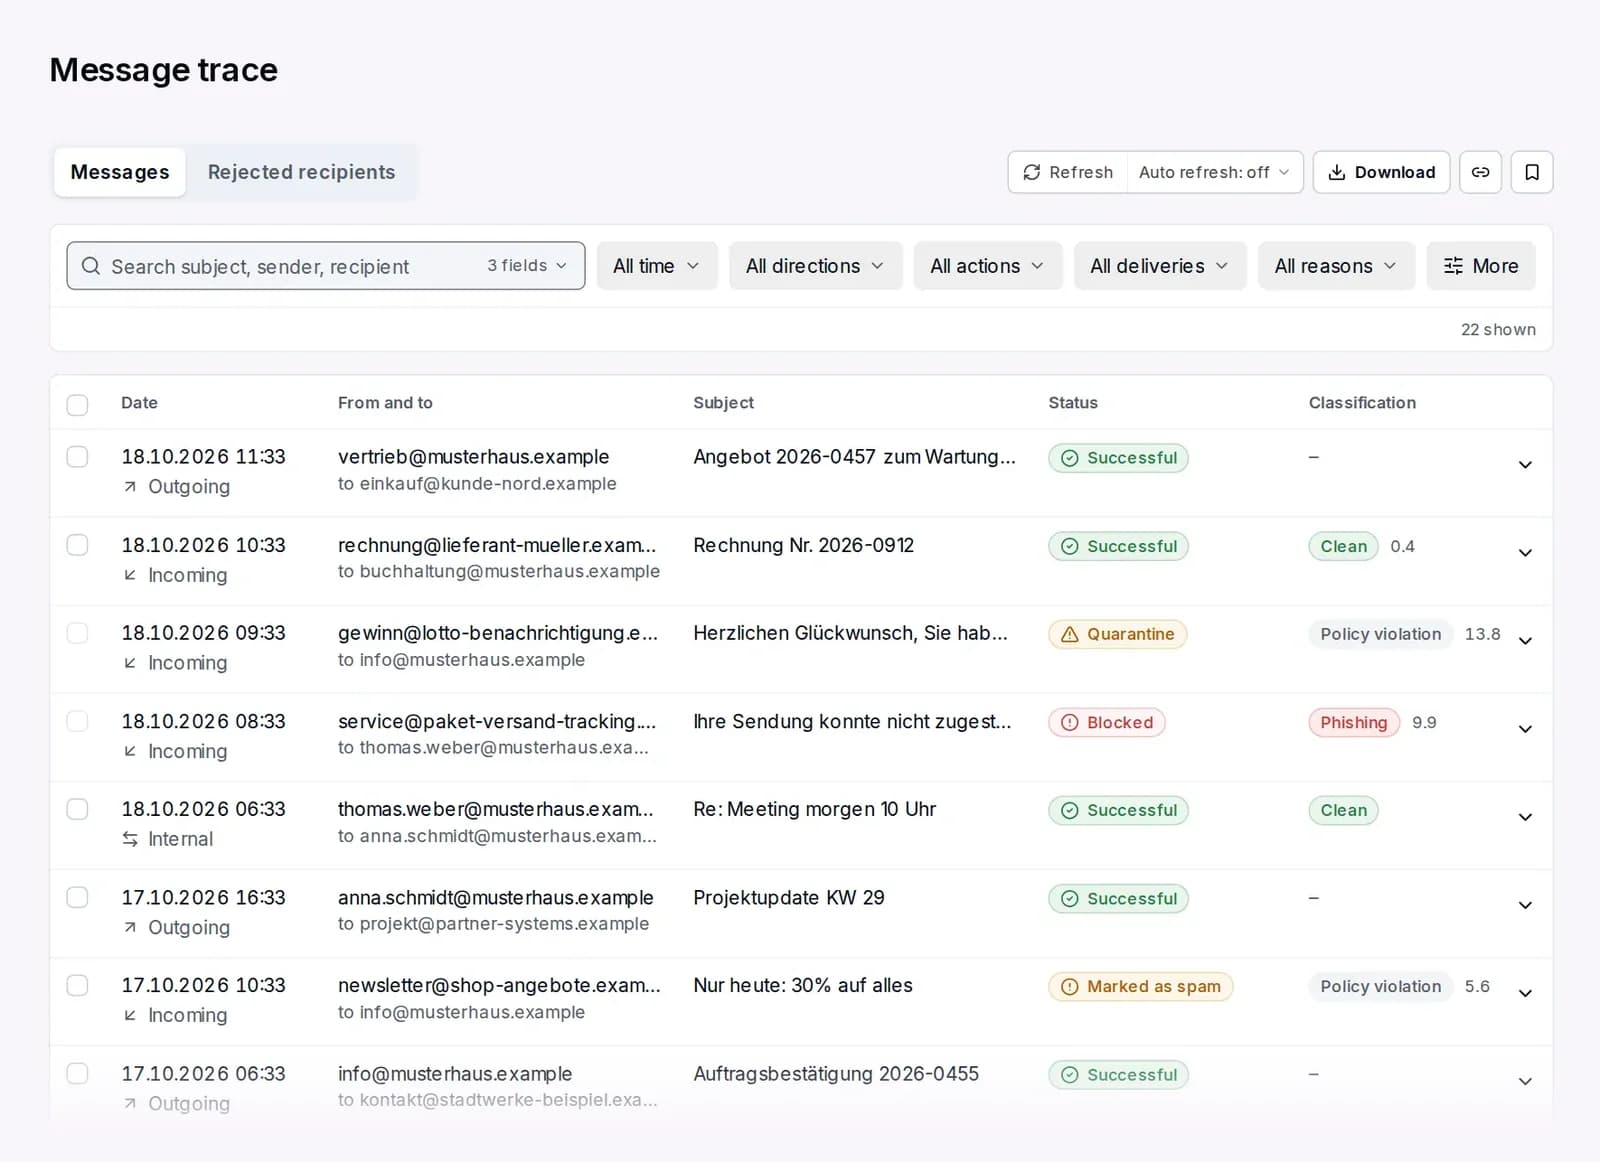The image size is (1600, 1162).
Task: Open the More filters button
Action: tap(1481, 266)
